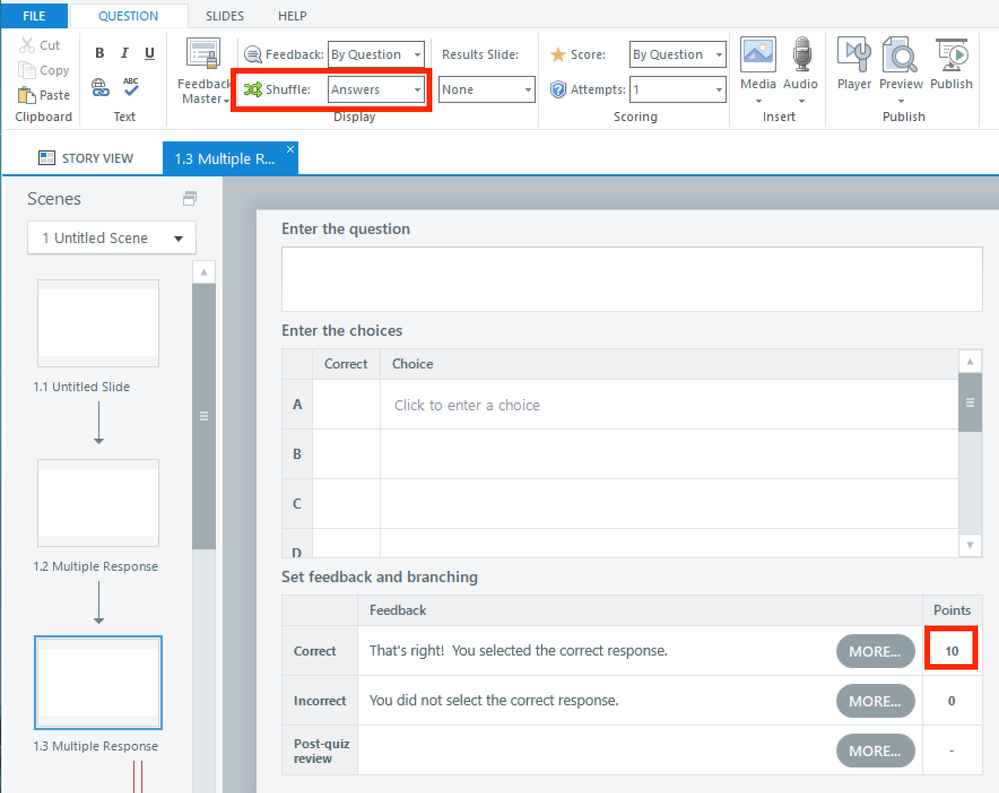Open the Player settings

[854, 65]
